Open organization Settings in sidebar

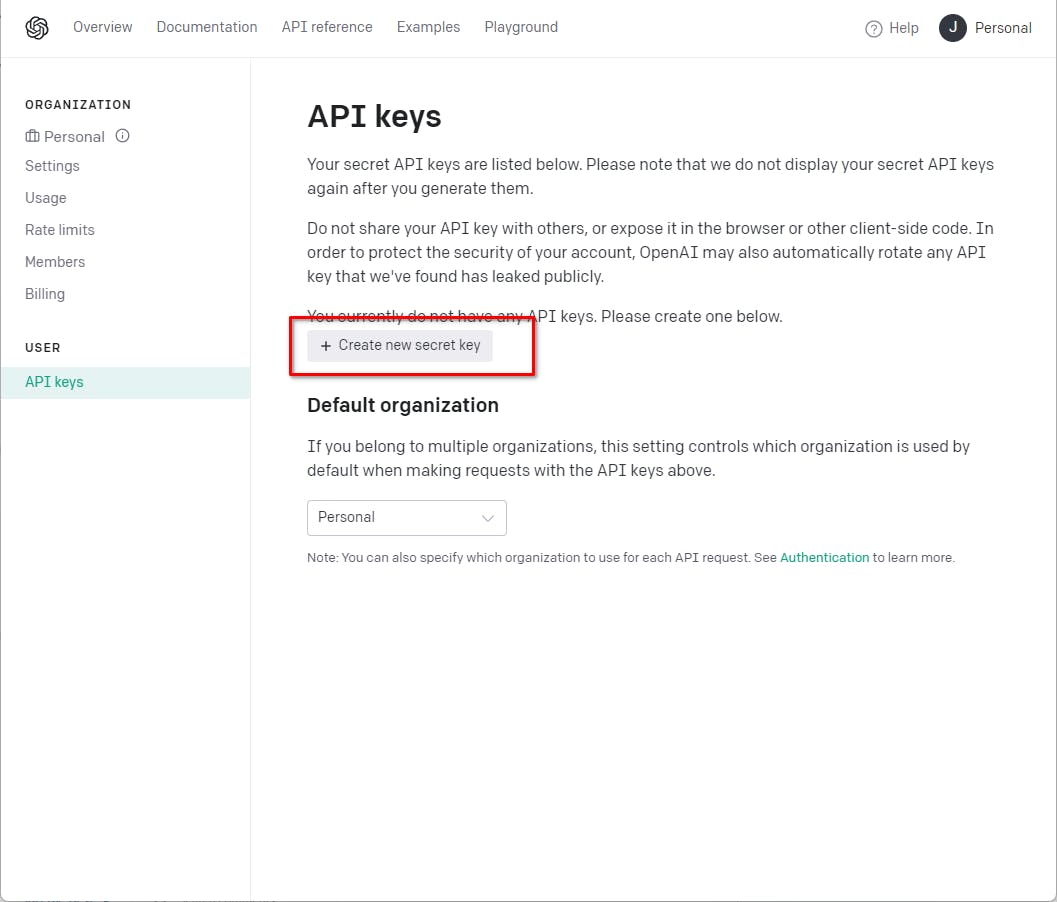click(52, 166)
